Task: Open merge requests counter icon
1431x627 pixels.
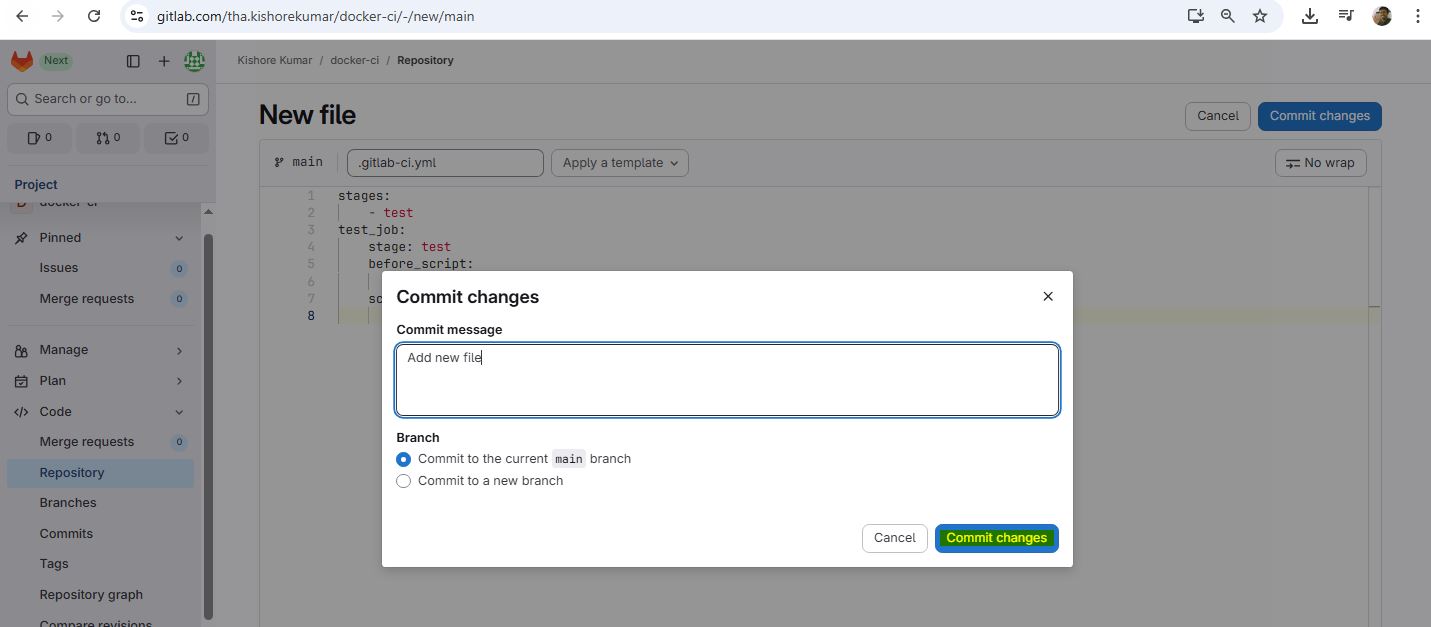Action: 108,138
